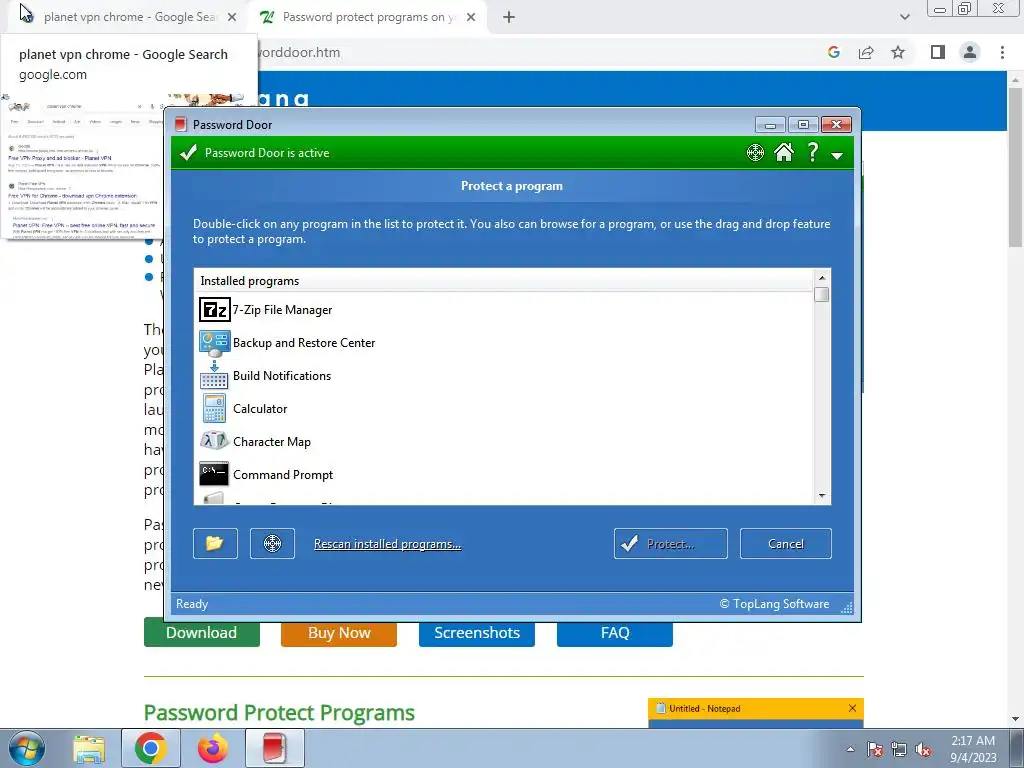Bookmark this page with star icon
The width and height of the screenshot is (1024, 768).
click(898, 52)
